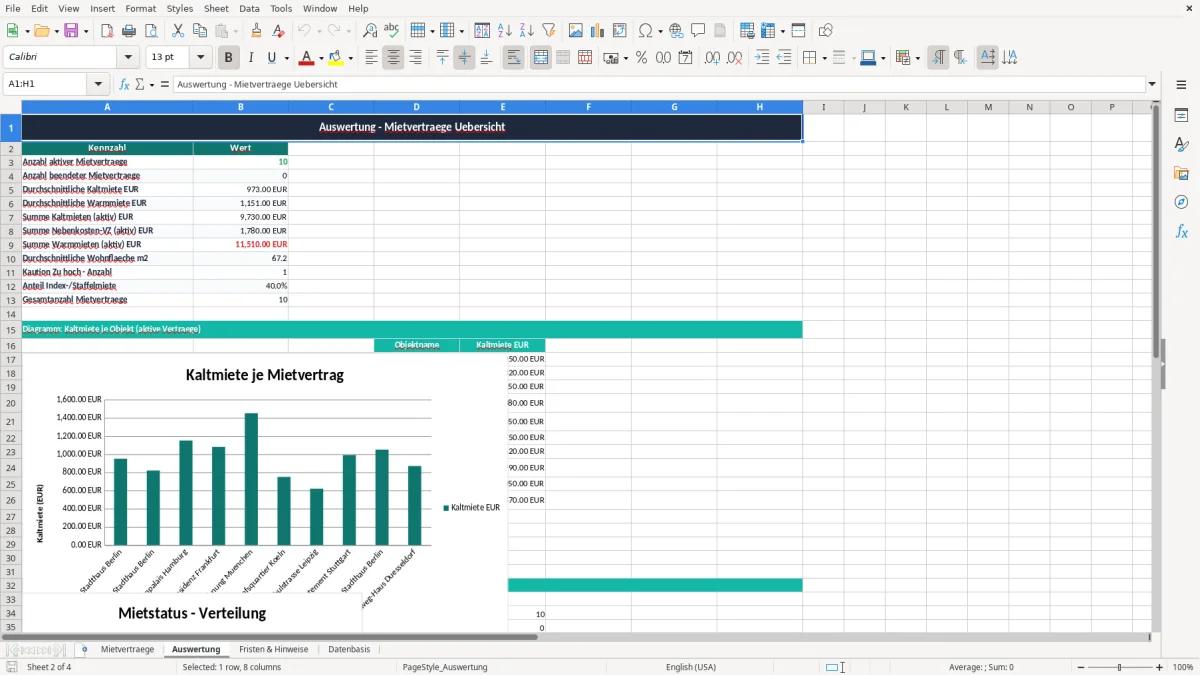Switch to the Datenbasis sheet tab
Viewport: 1200px width, 675px height.
pos(349,649)
